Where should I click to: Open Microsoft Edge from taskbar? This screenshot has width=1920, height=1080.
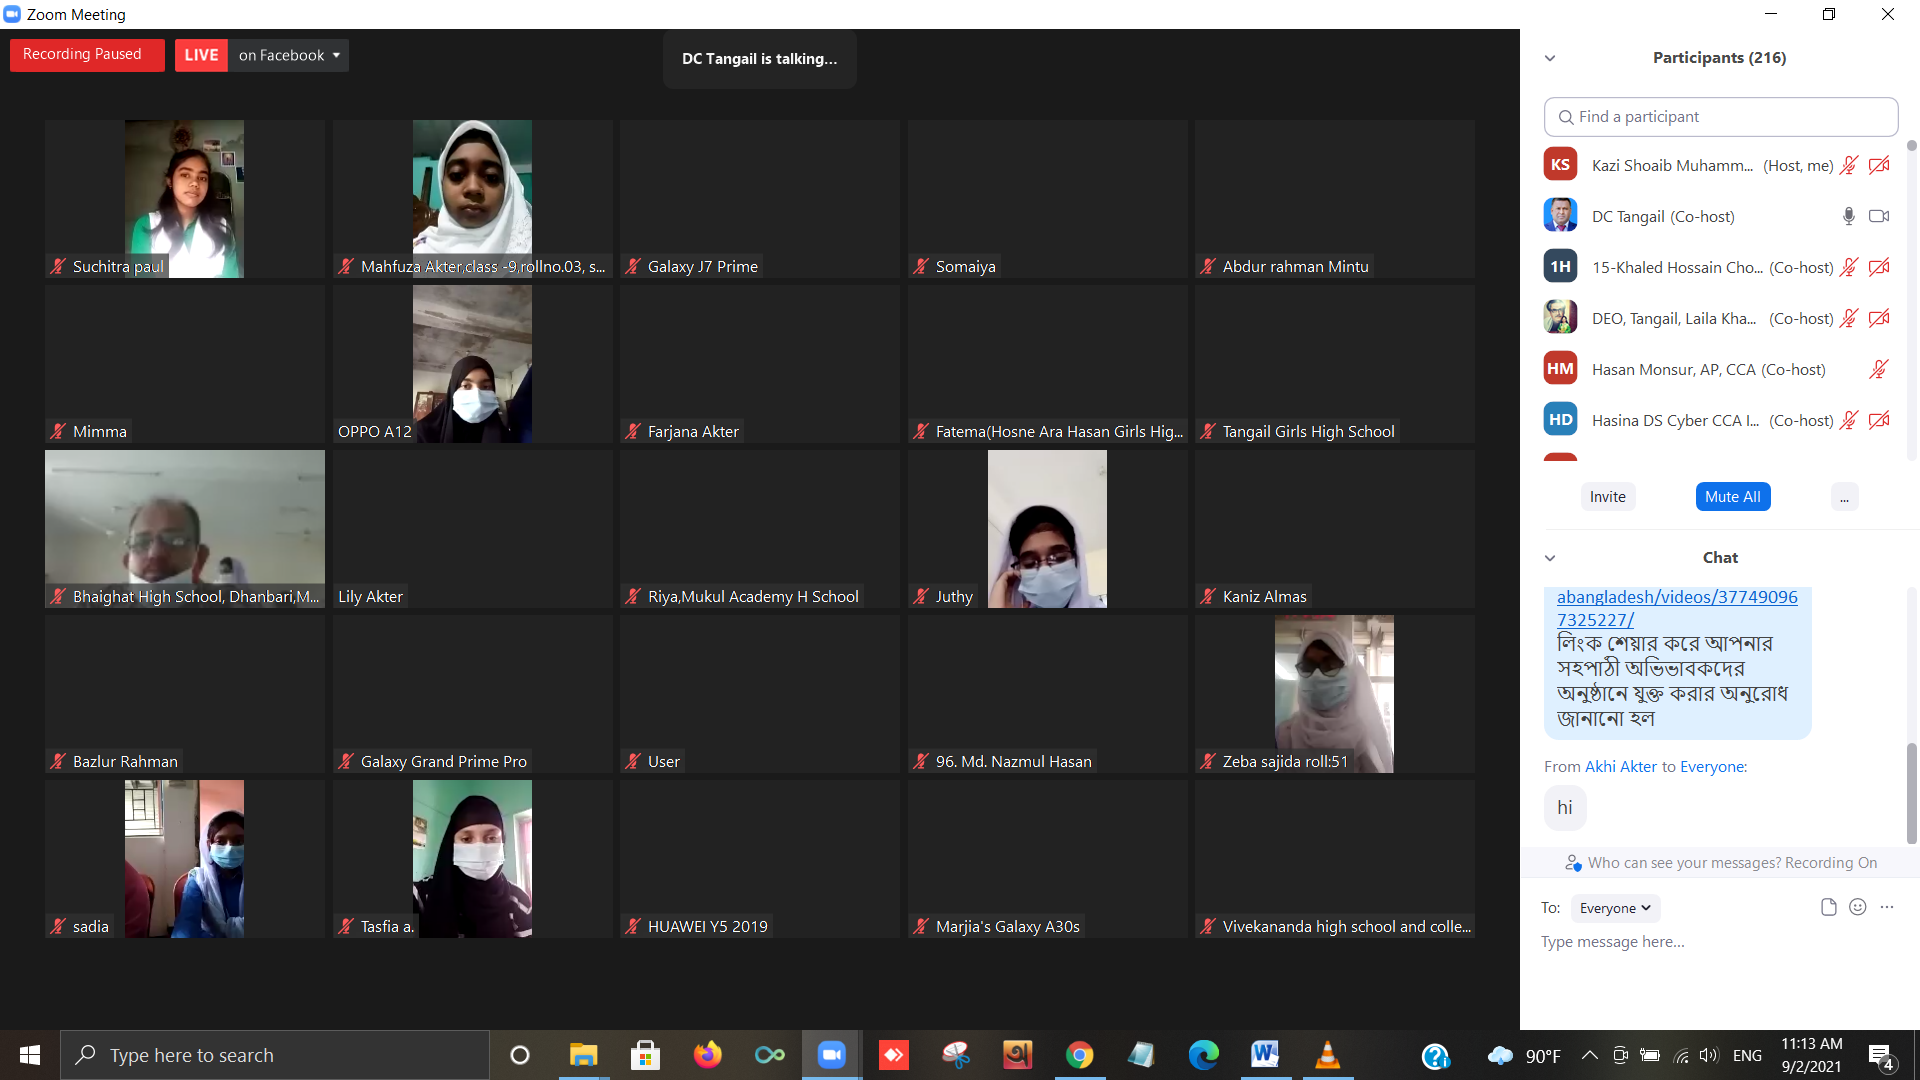tap(1203, 1055)
